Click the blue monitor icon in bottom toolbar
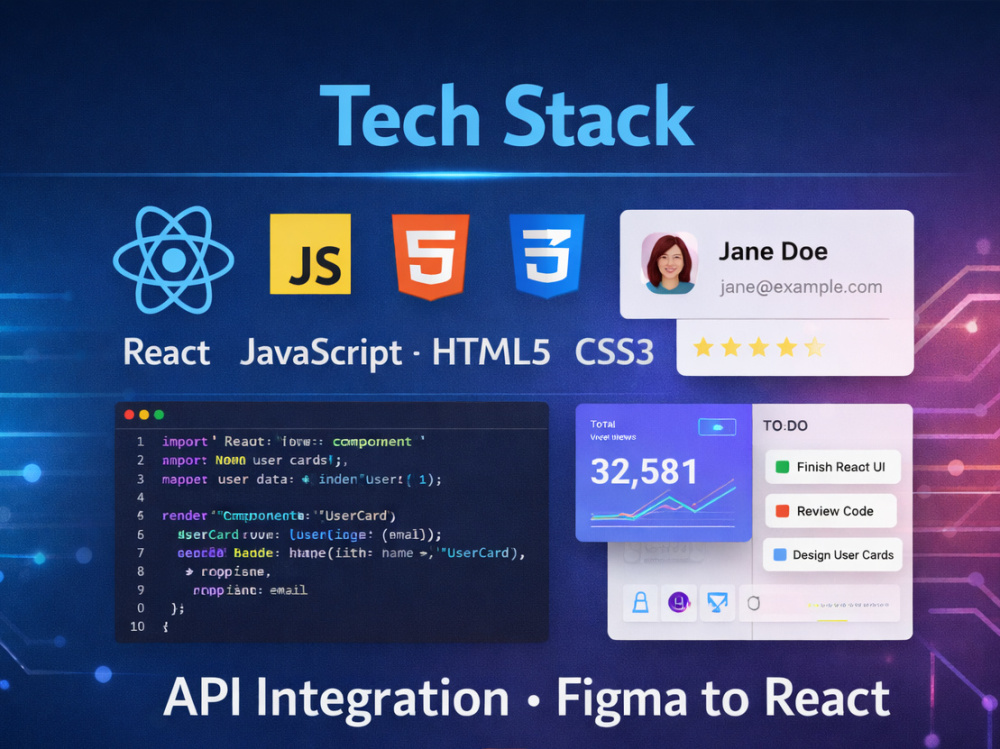 coord(717,602)
